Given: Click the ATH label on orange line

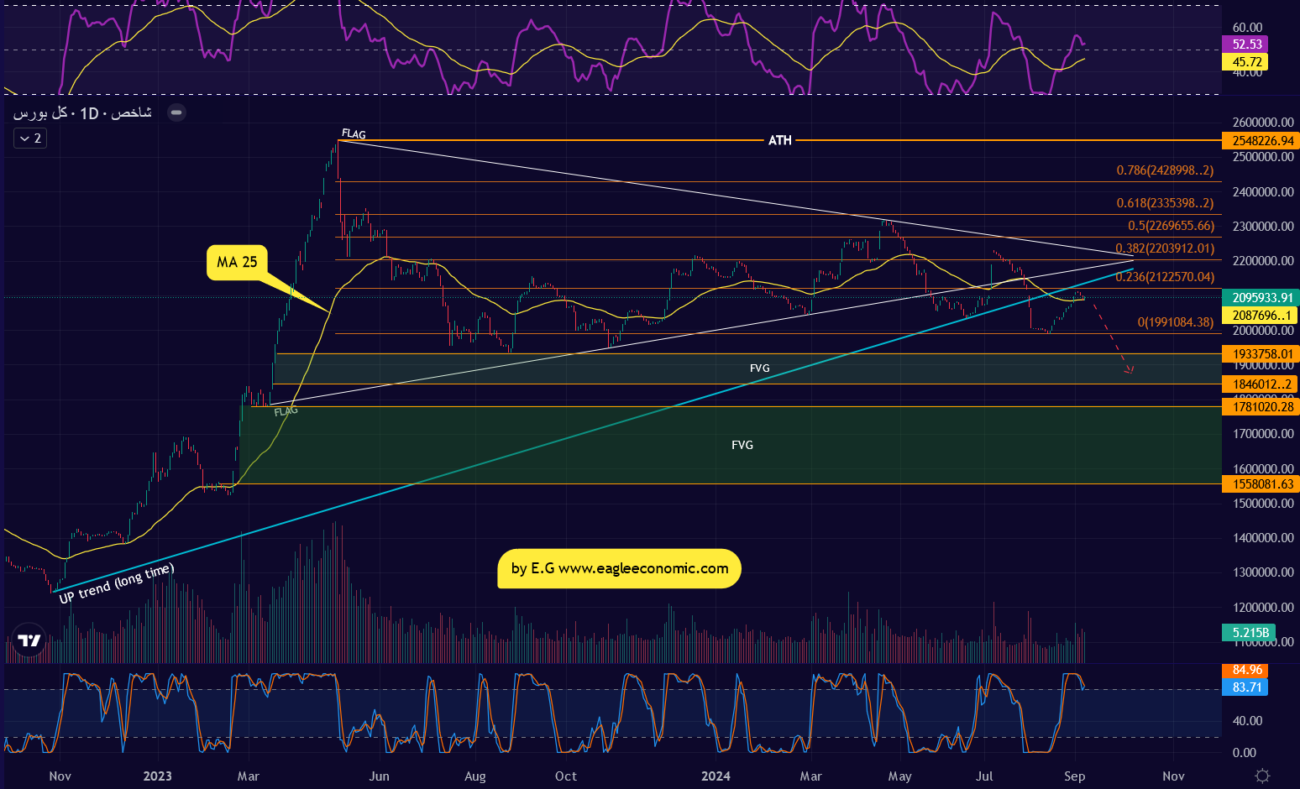Looking at the screenshot, I should 780,141.
